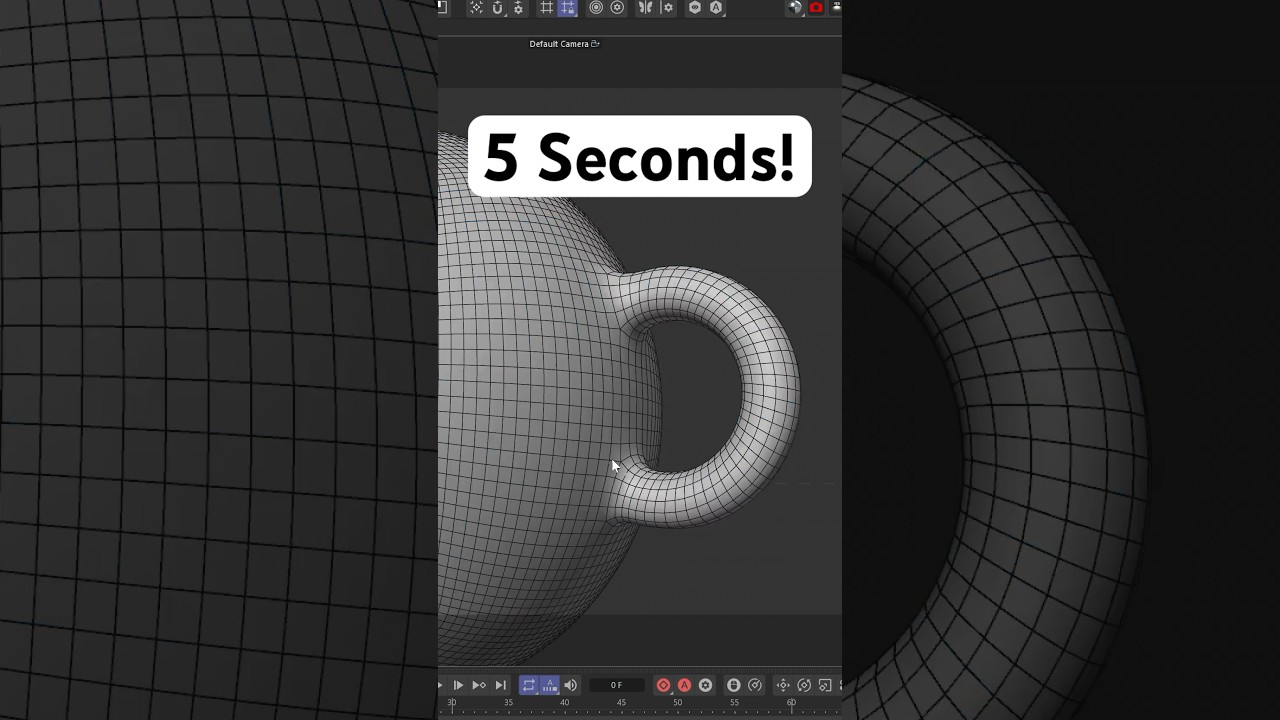1280x720 pixels.
Task: Click frame 35 on timeline ruler
Action: click(508, 703)
